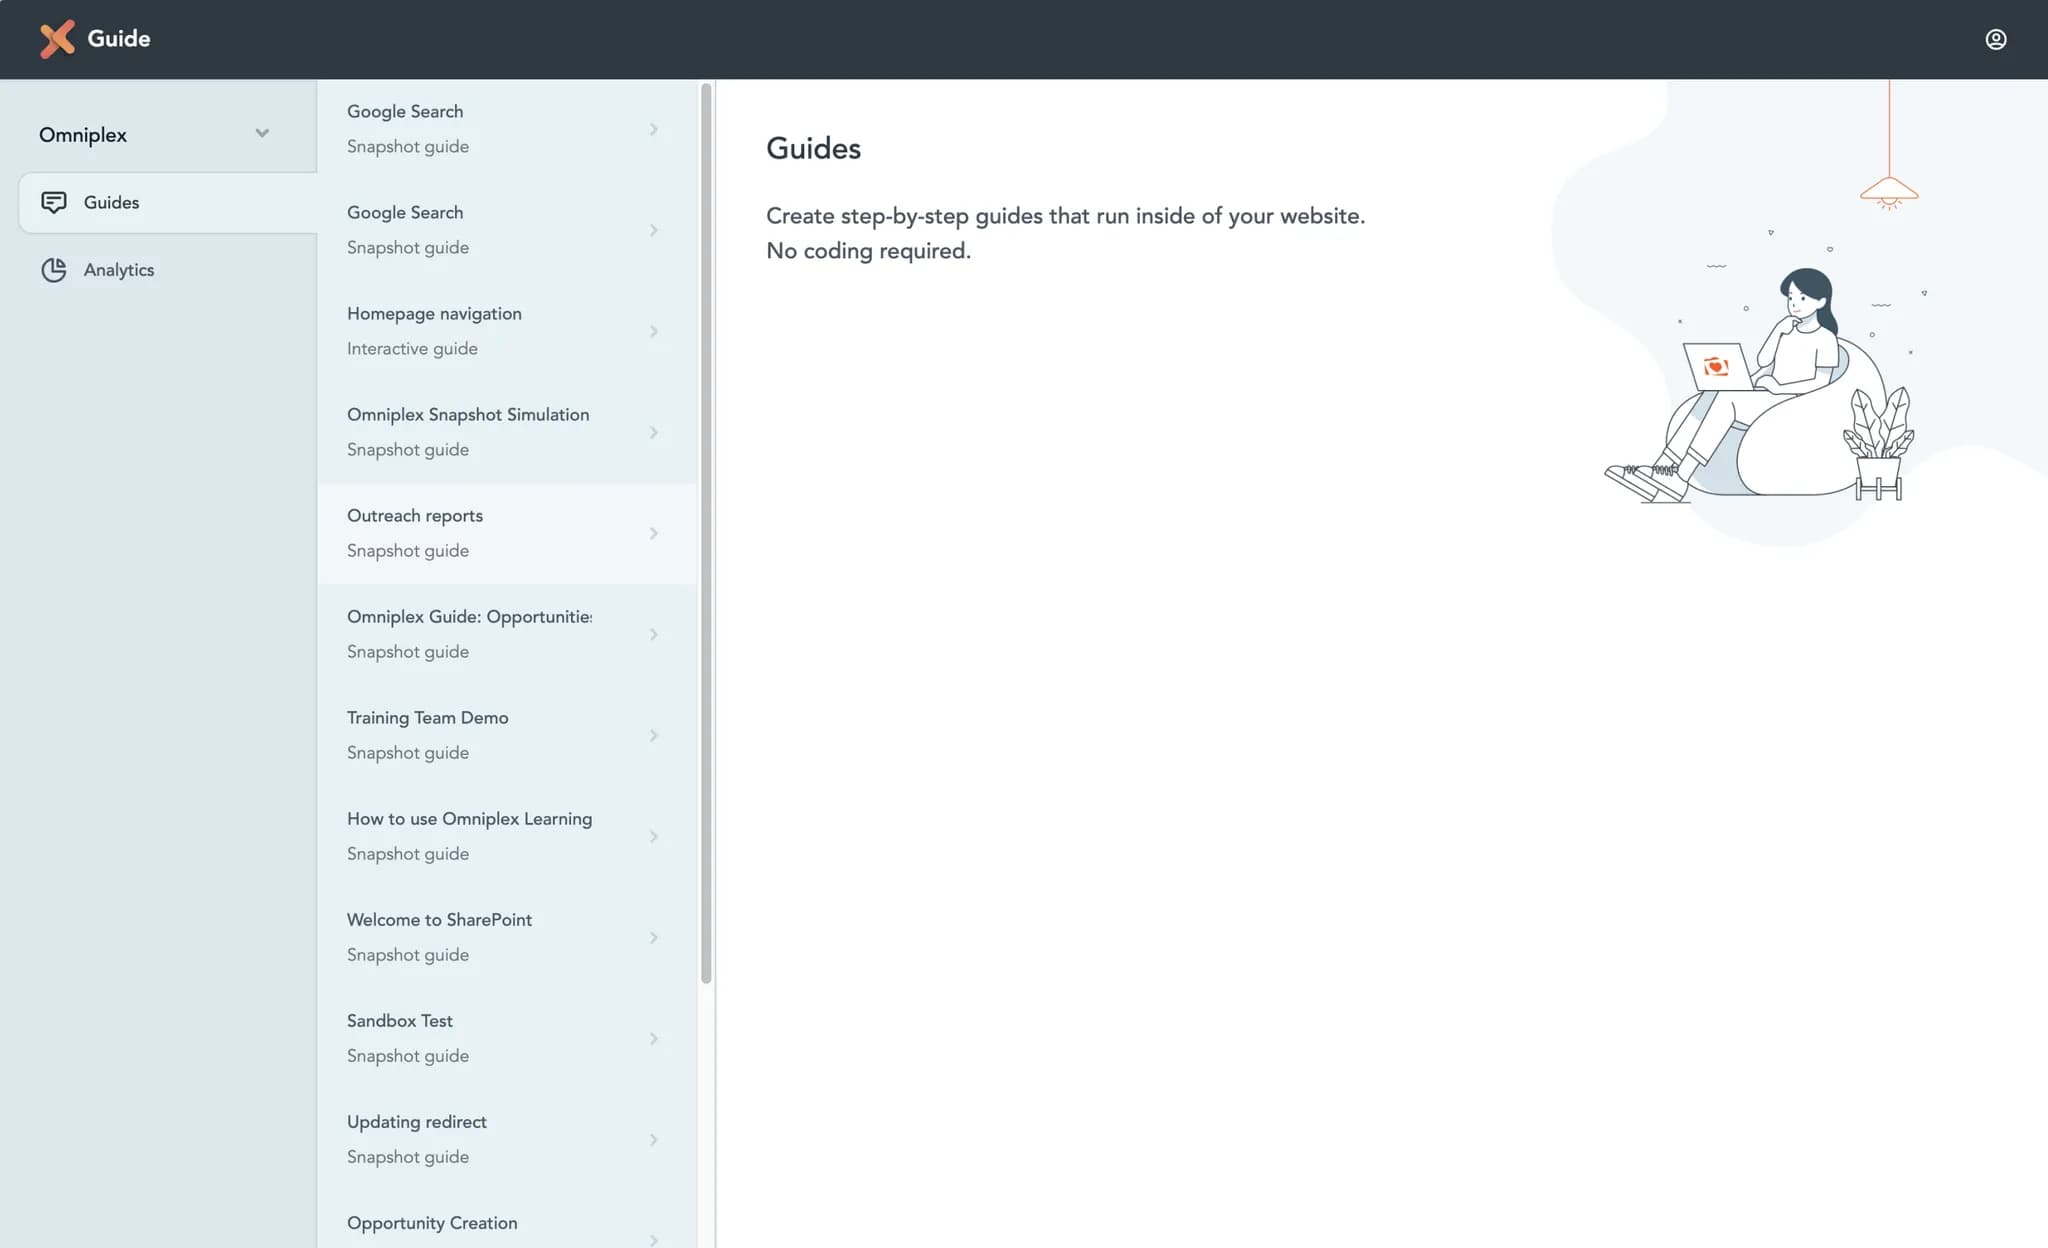Click the Analytics pie chart icon
2048x1248 pixels.
point(54,270)
